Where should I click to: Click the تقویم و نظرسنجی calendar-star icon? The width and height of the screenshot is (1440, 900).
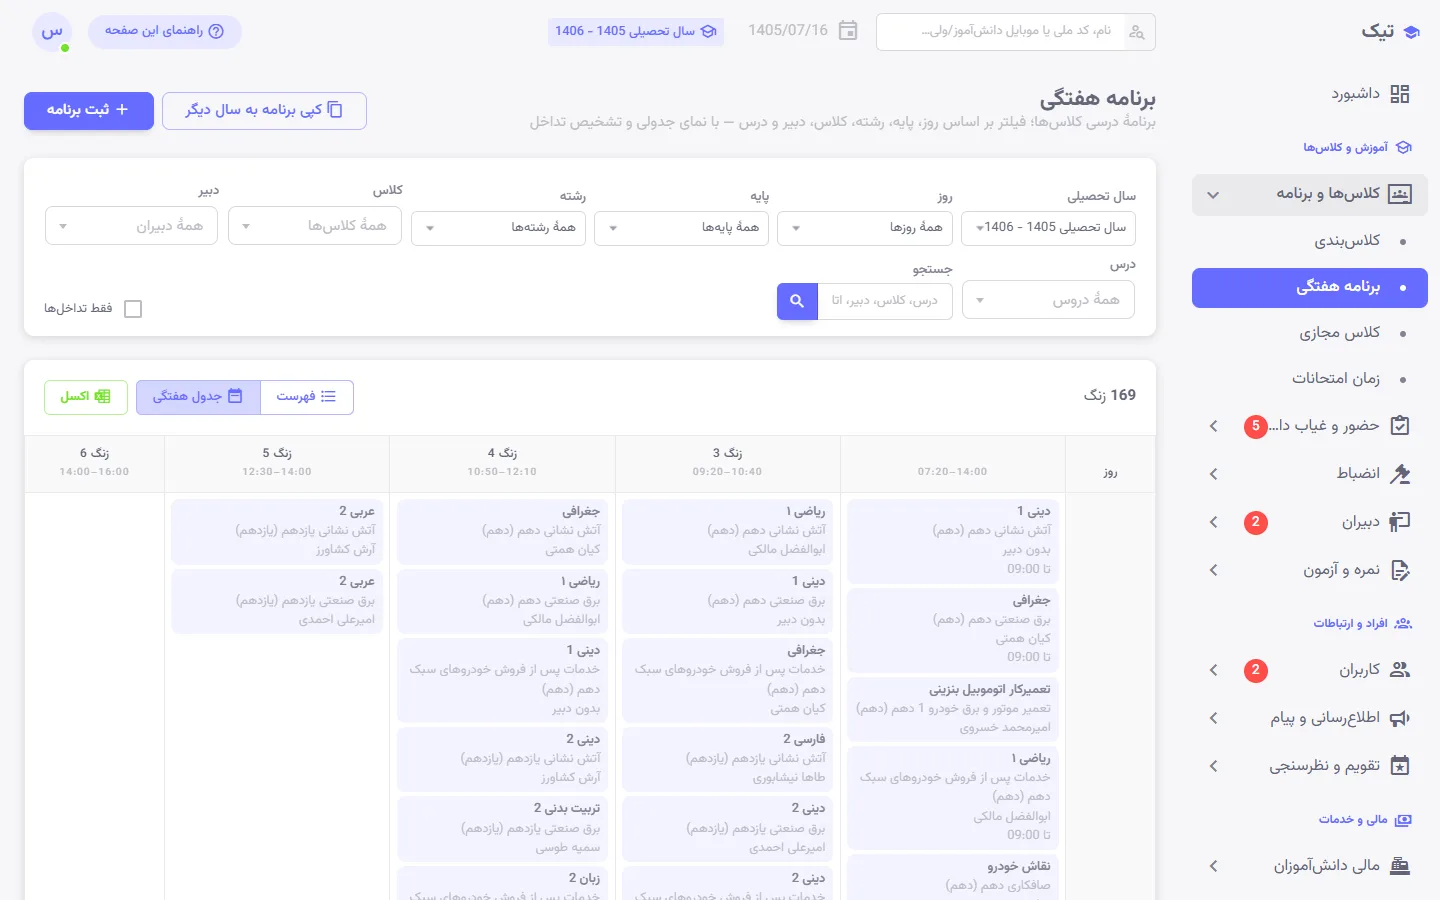[1400, 766]
